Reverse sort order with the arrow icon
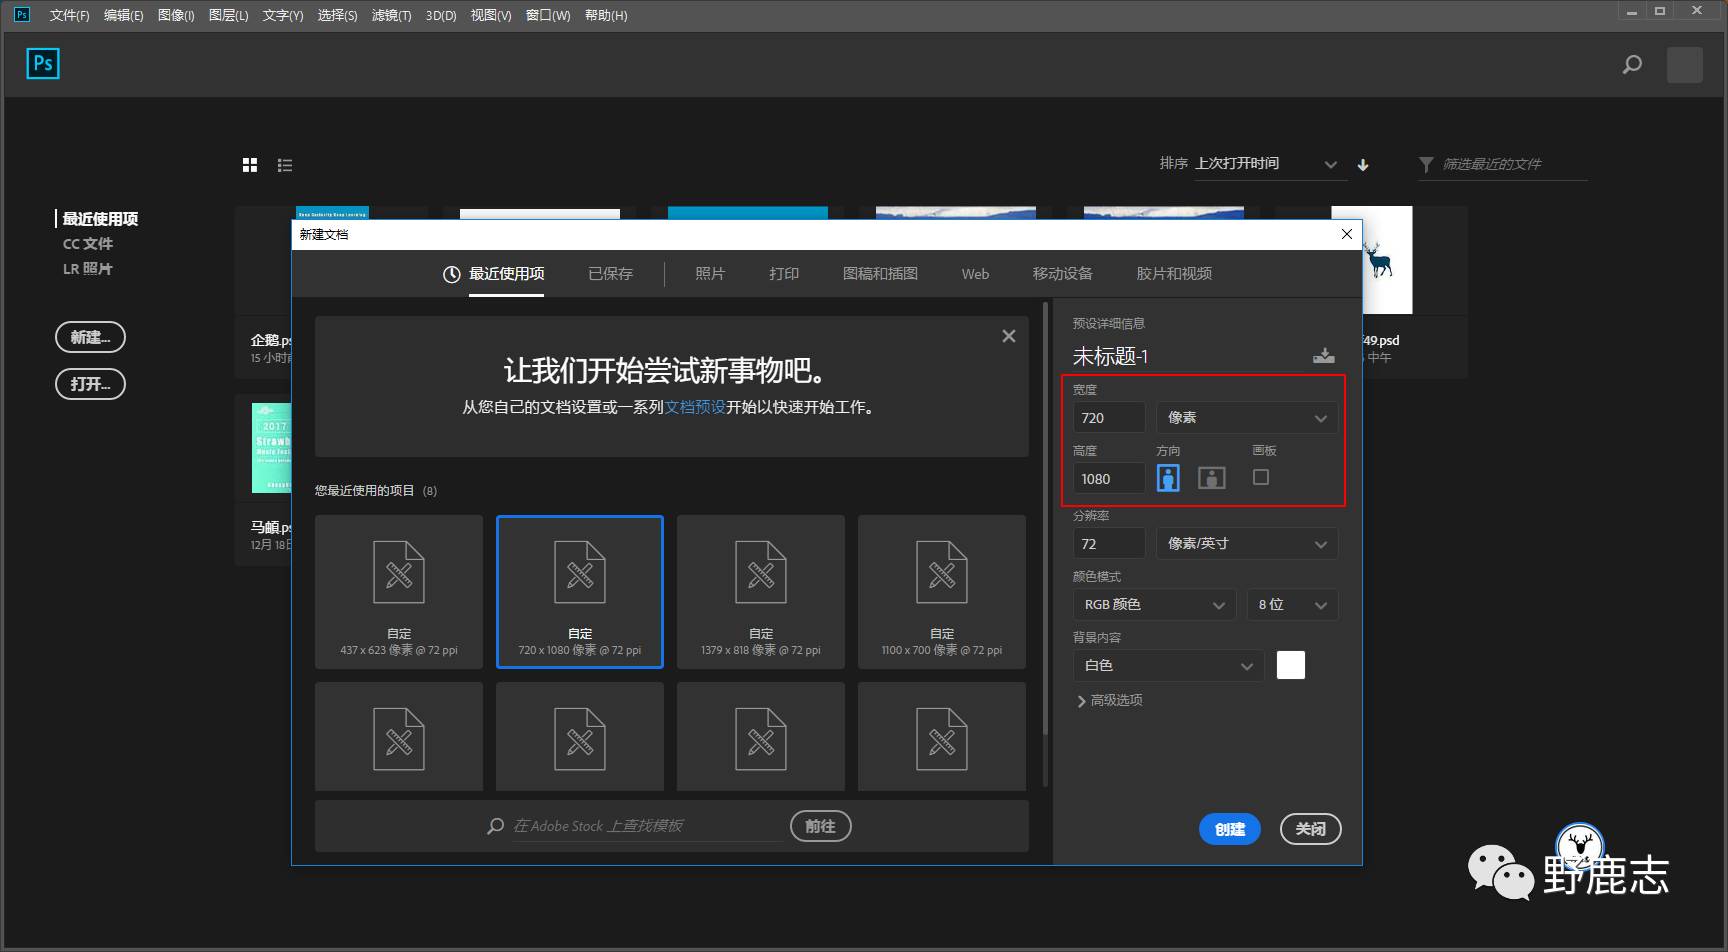Image resolution: width=1728 pixels, height=952 pixels. click(x=1363, y=165)
